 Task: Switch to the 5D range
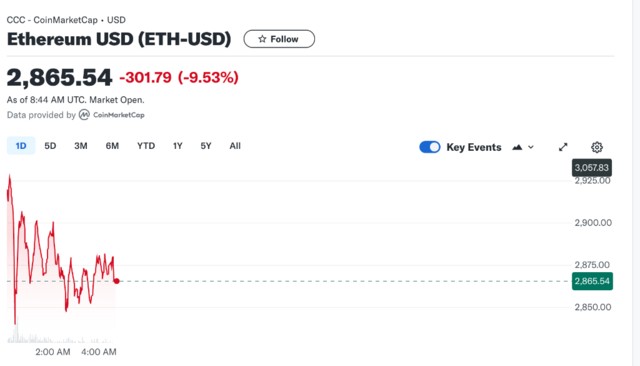pos(50,146)
